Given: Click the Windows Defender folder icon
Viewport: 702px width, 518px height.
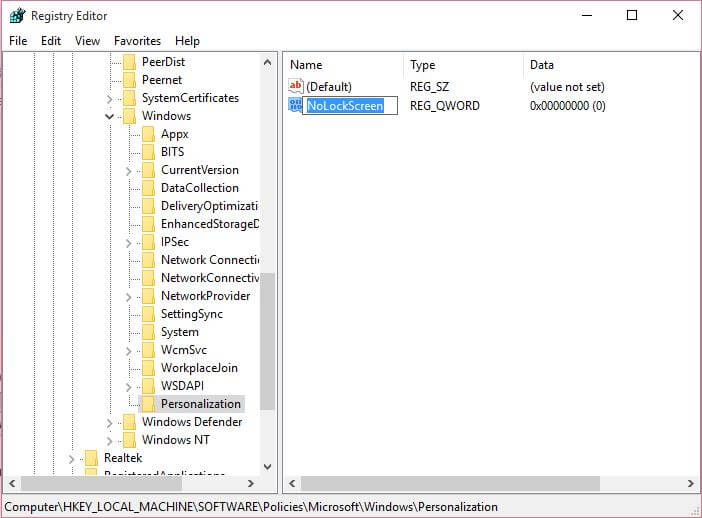Looking at the screenshot, I should [x=129, y=422].
